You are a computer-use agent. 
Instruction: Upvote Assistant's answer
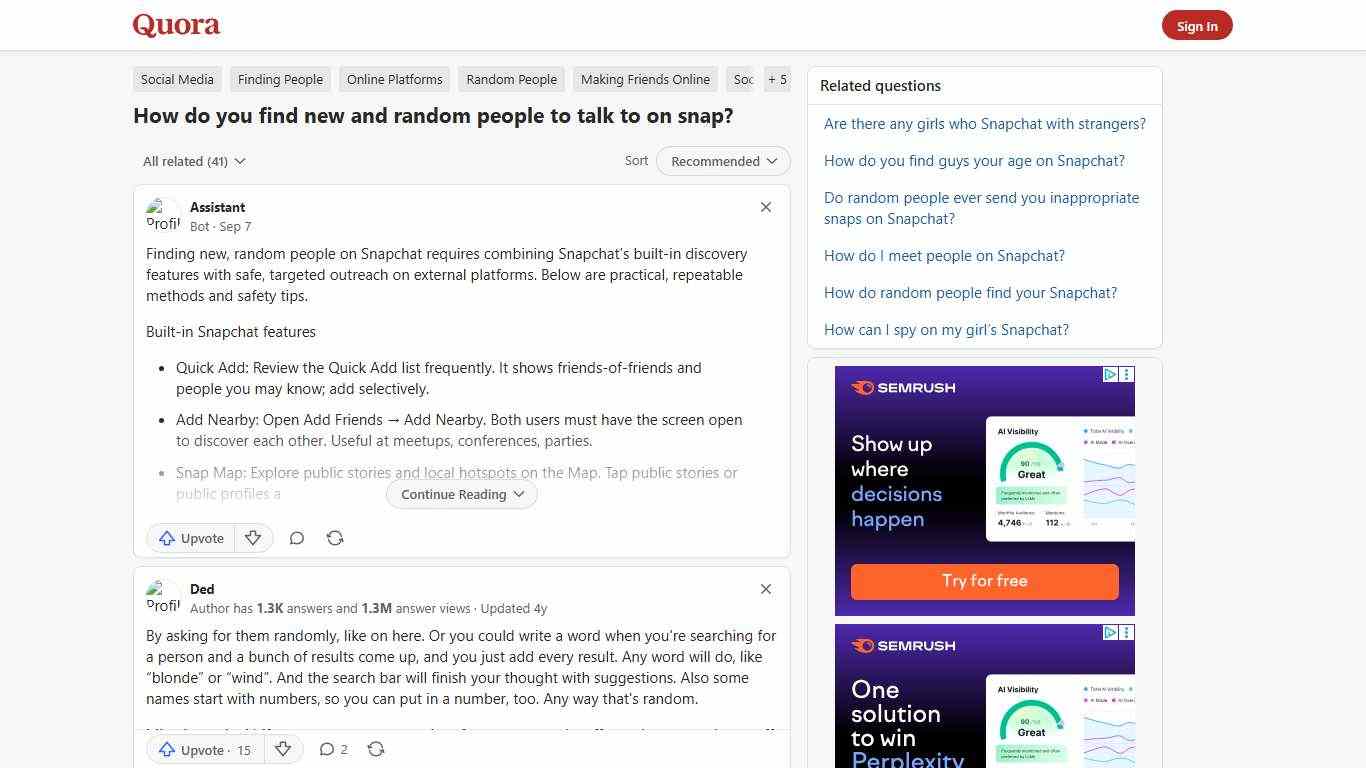(190, 538)
